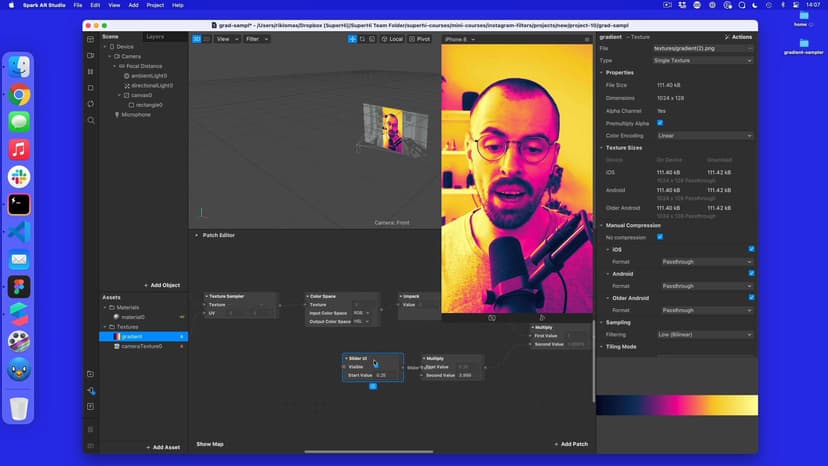This screenshot has width=828, height=466.
Task: Collapse the Materials folder in Assets
Action: pyautogui.click(x=105, y=307)
